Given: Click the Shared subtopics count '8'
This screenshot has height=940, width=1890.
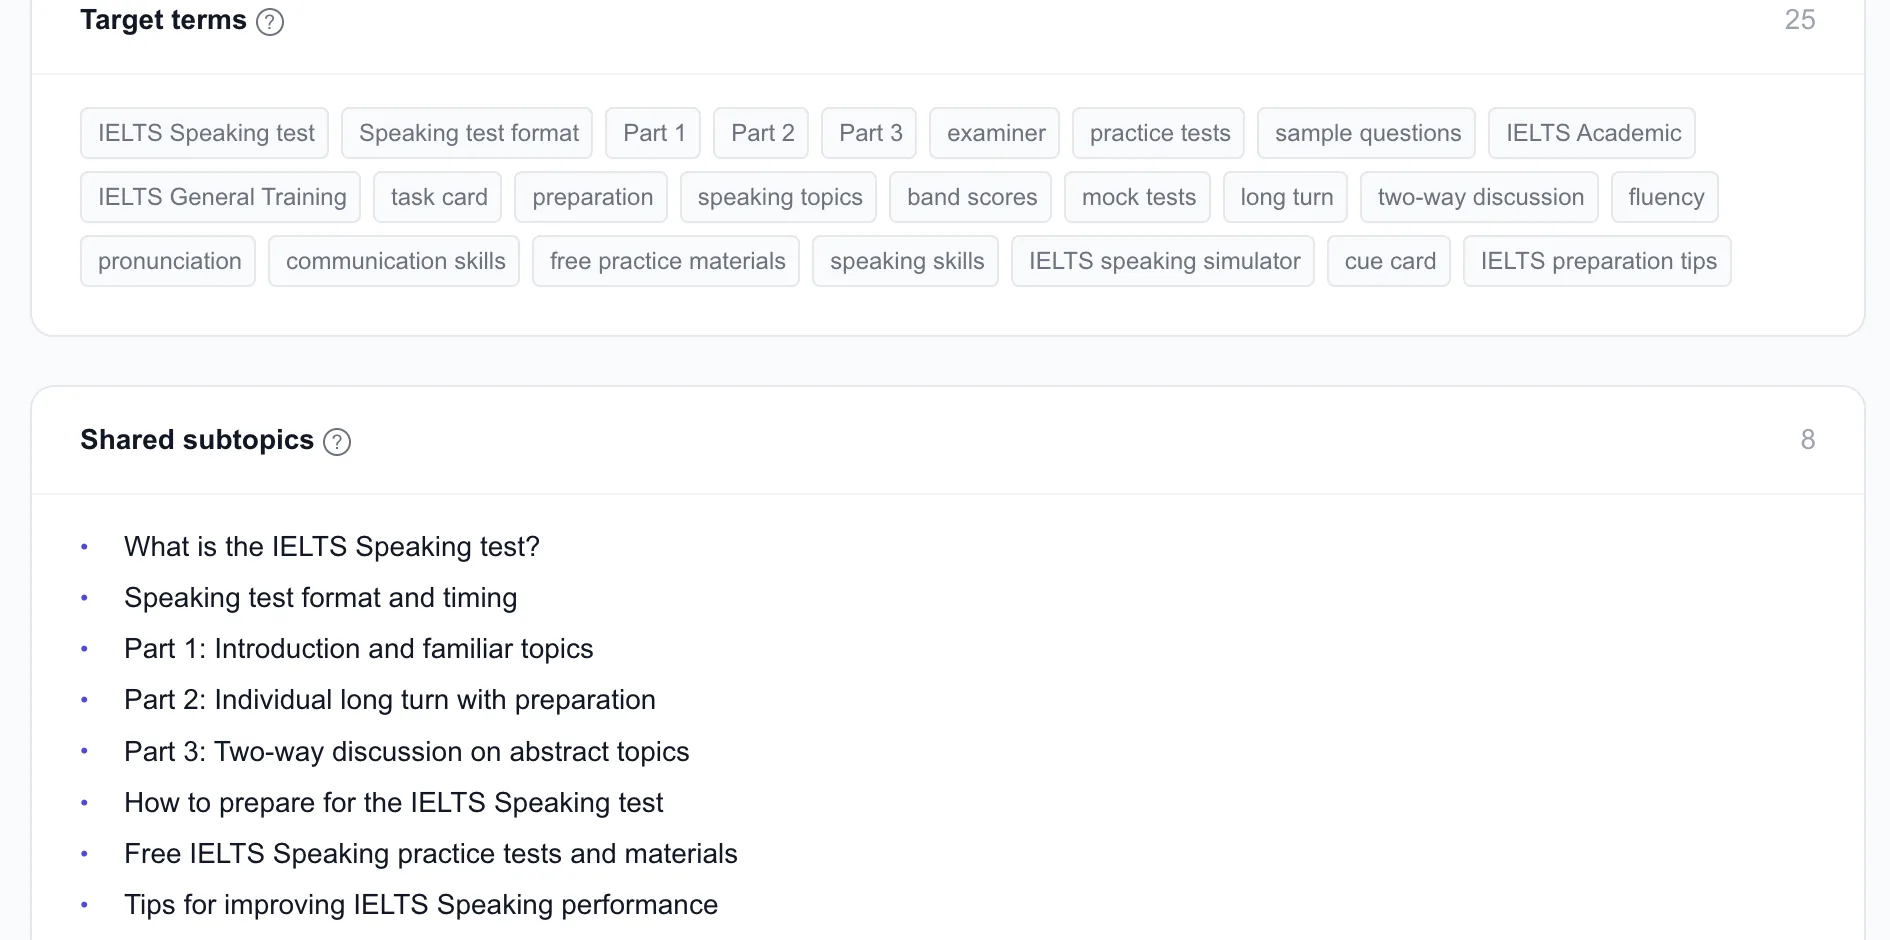Looking at the screenshot, I should (x=1807, y=440).
